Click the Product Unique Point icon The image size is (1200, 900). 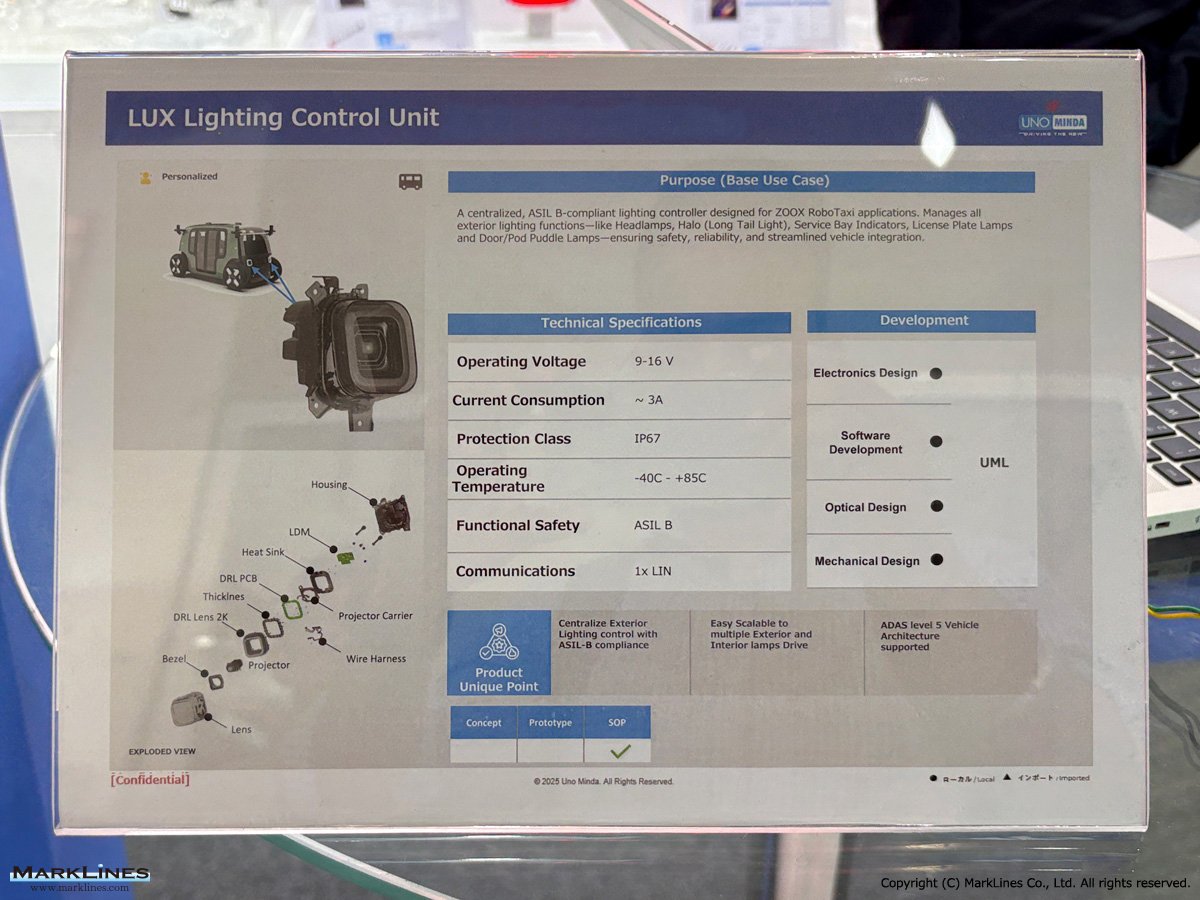point(498,641)
